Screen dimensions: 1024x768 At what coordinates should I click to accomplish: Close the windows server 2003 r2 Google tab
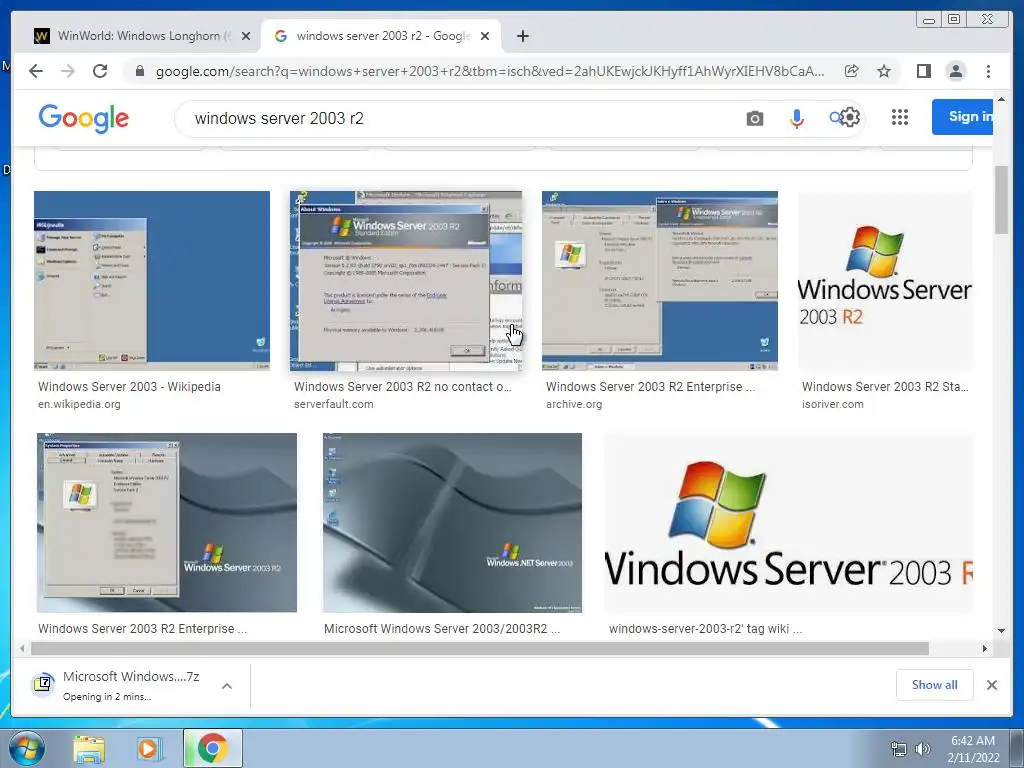[485, 36]
